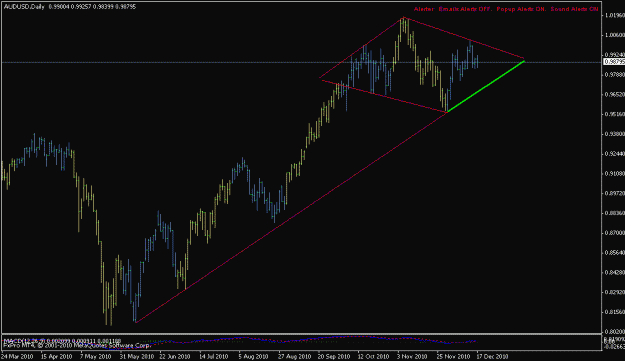Click the AUDUSD,Daily chart title
This screenshot has width=625, height=361.
click(x=24, y=7)
